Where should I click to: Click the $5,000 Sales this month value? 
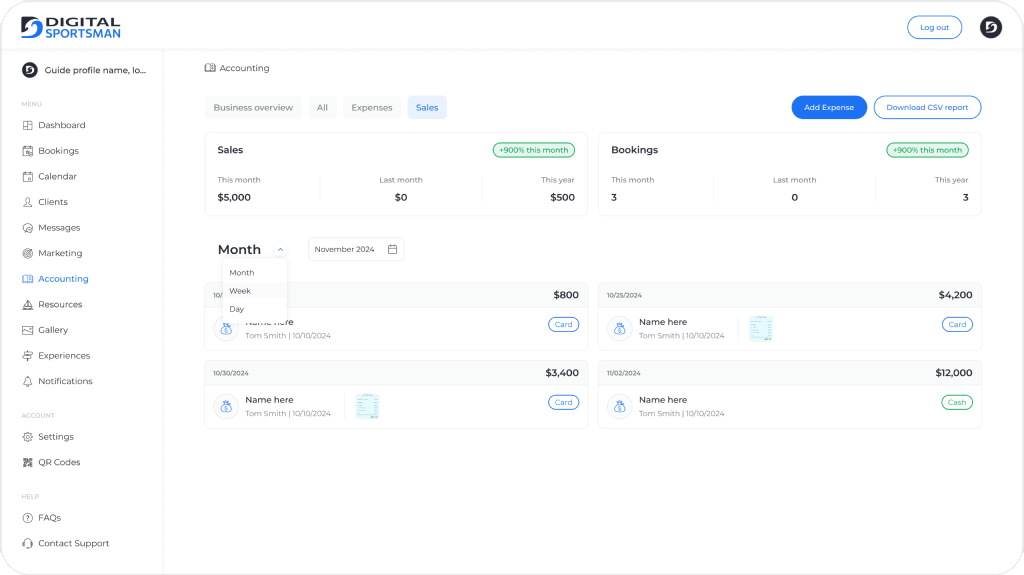tap(234, 197)
